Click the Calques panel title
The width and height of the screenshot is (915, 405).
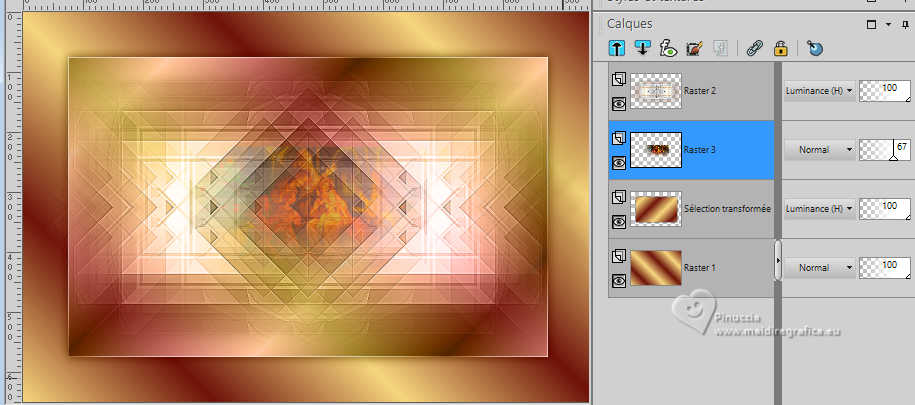pos(630,25)
